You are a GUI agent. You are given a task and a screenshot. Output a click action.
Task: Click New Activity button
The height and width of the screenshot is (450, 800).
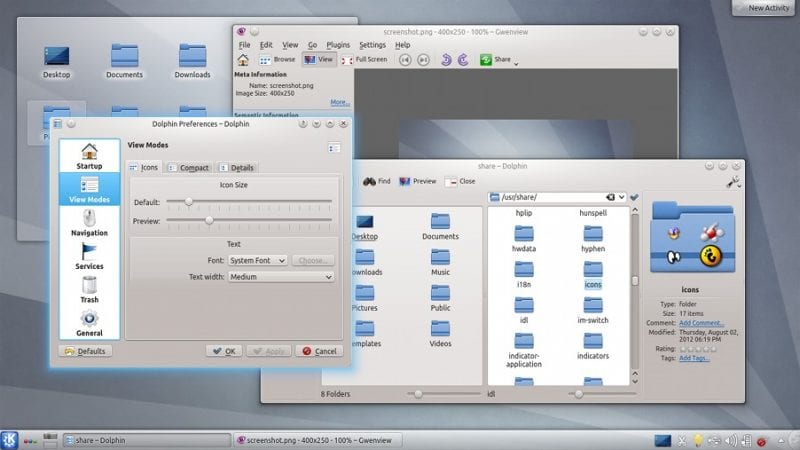tap(763, 8)
